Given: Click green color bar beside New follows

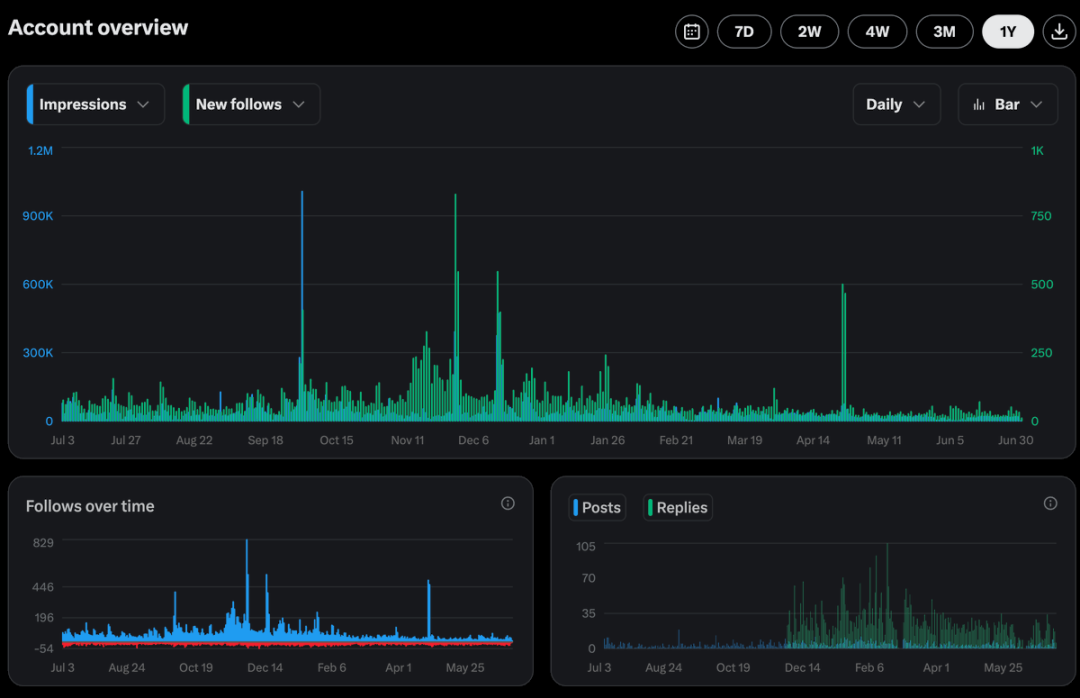Looking at the screenshot, I should [x=186, y=104].
